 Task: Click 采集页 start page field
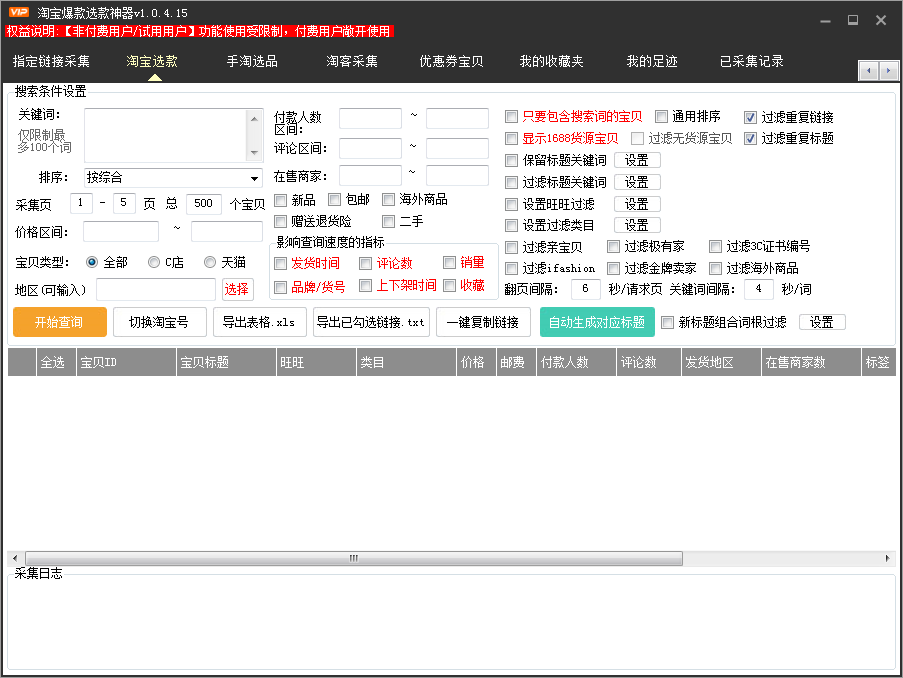coord(81,203)
